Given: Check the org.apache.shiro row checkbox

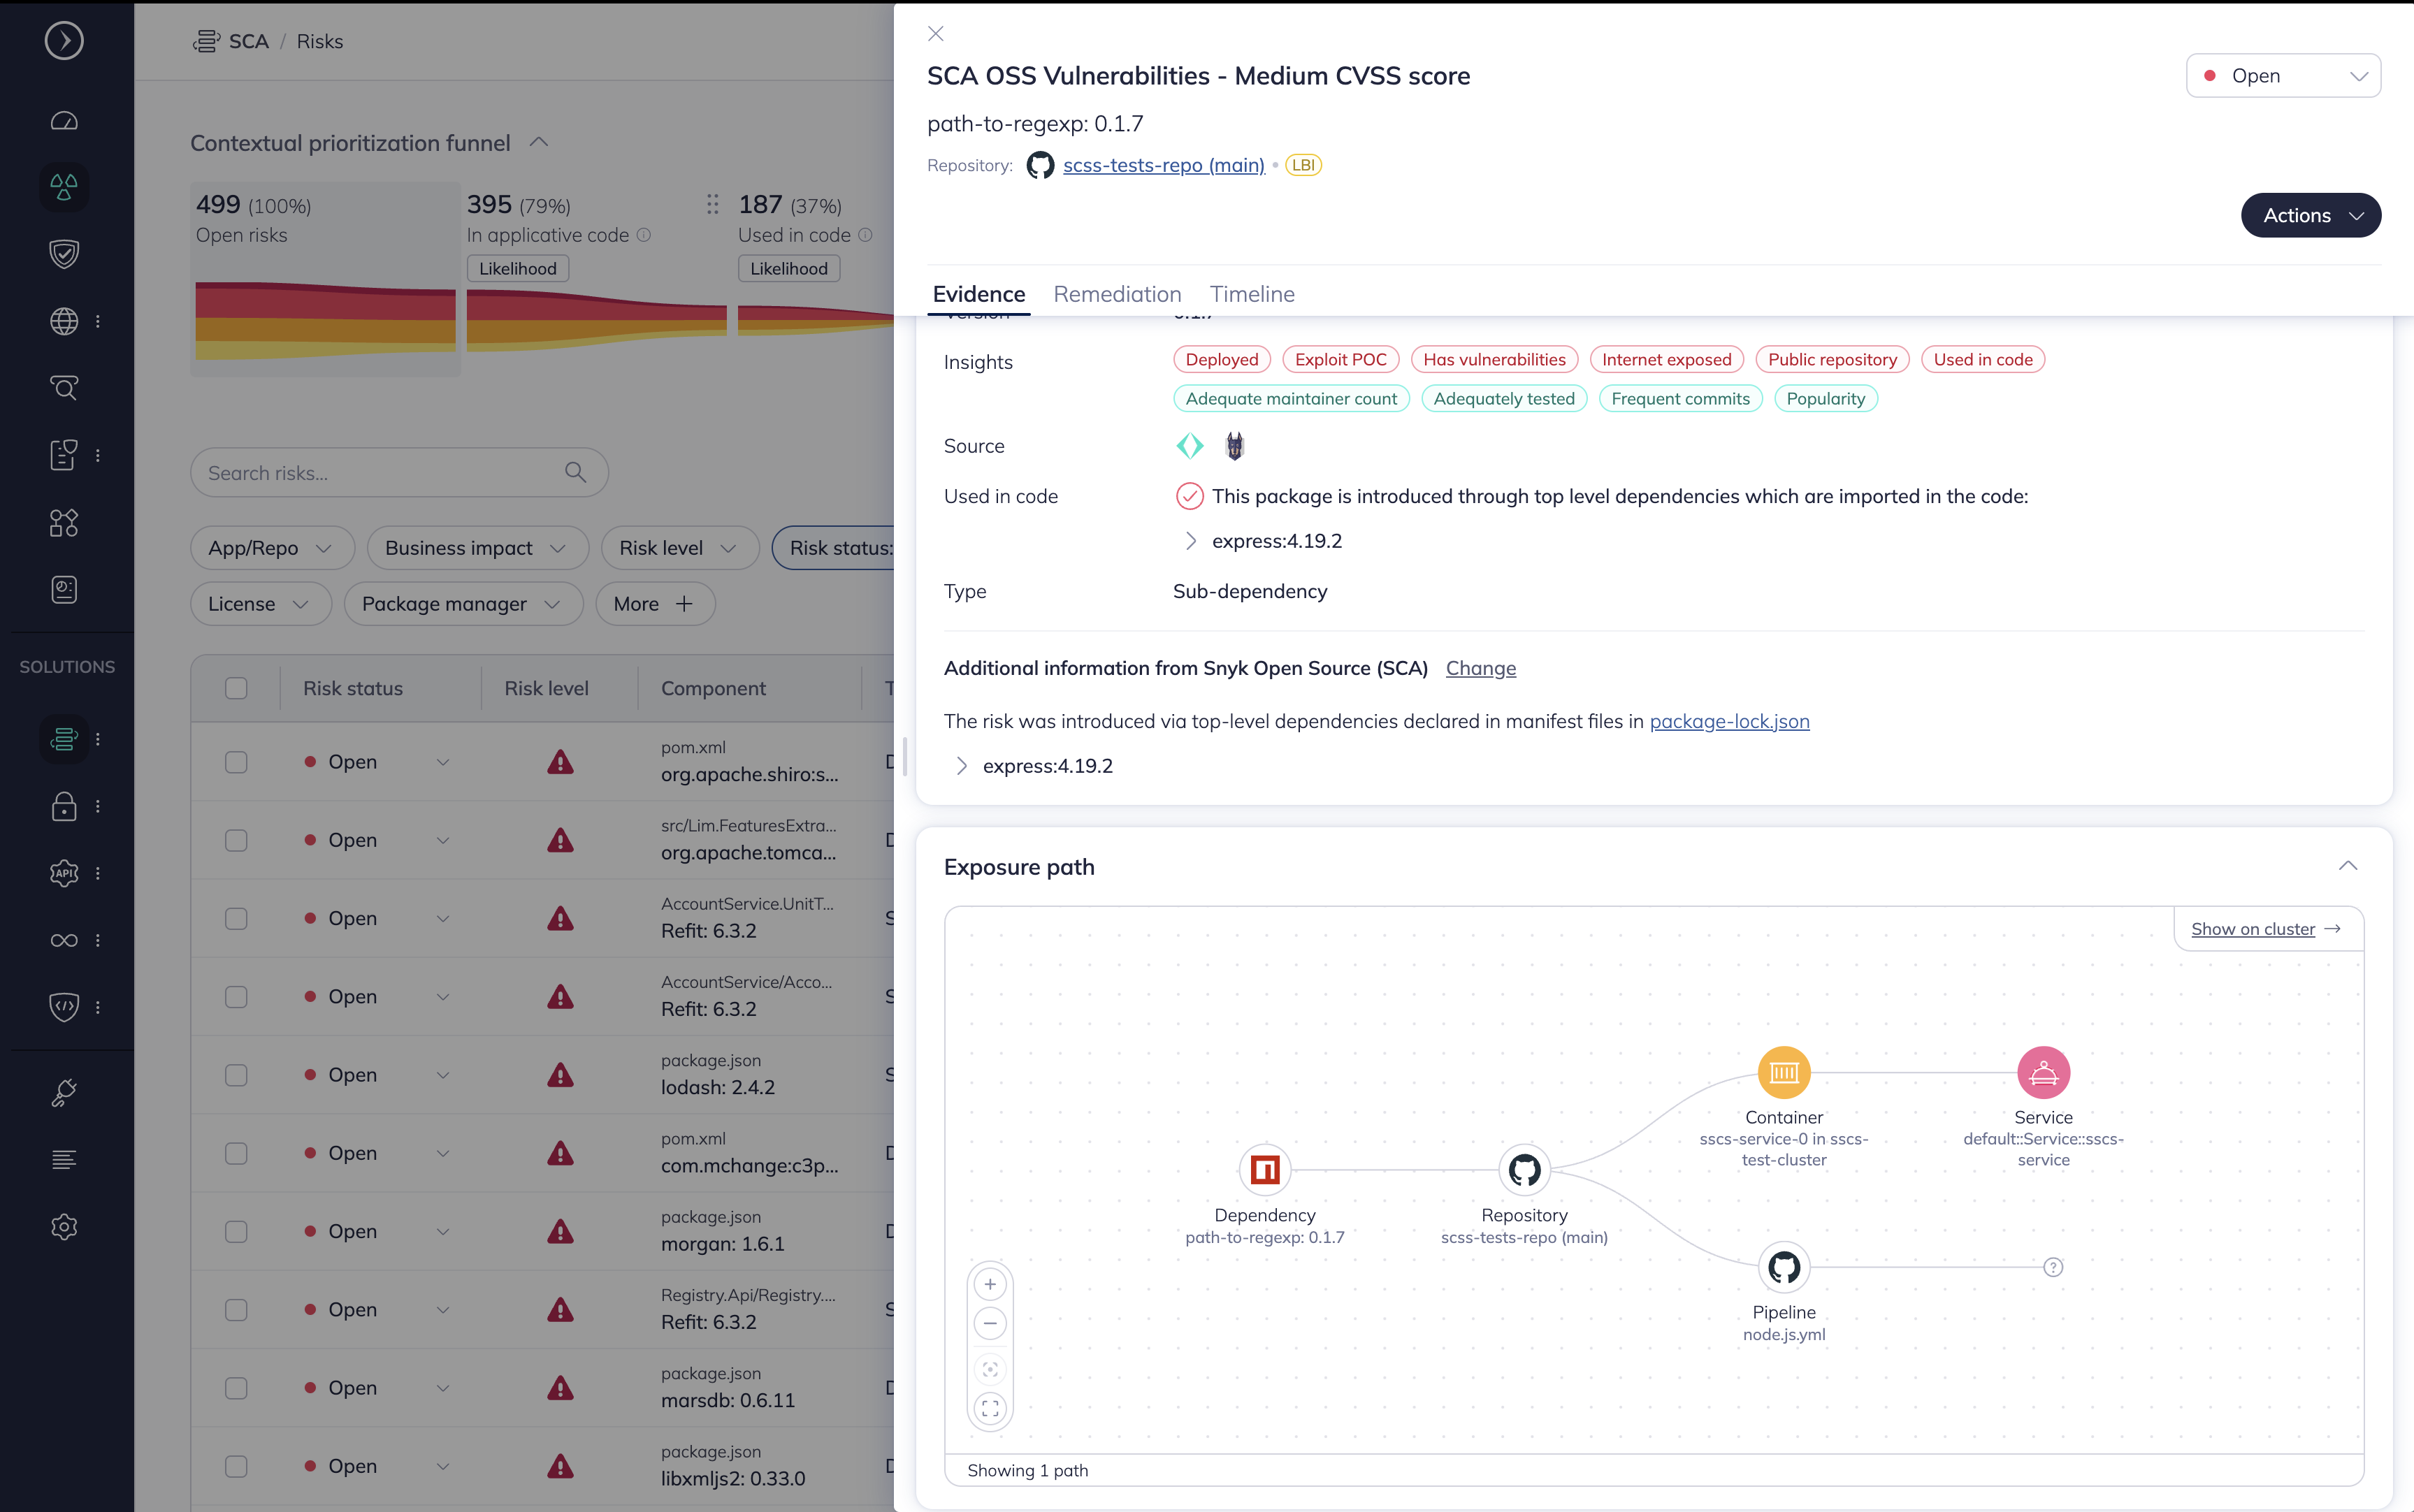Looking at the screenshot, I should pyautogui.click(x=236, y=762).
